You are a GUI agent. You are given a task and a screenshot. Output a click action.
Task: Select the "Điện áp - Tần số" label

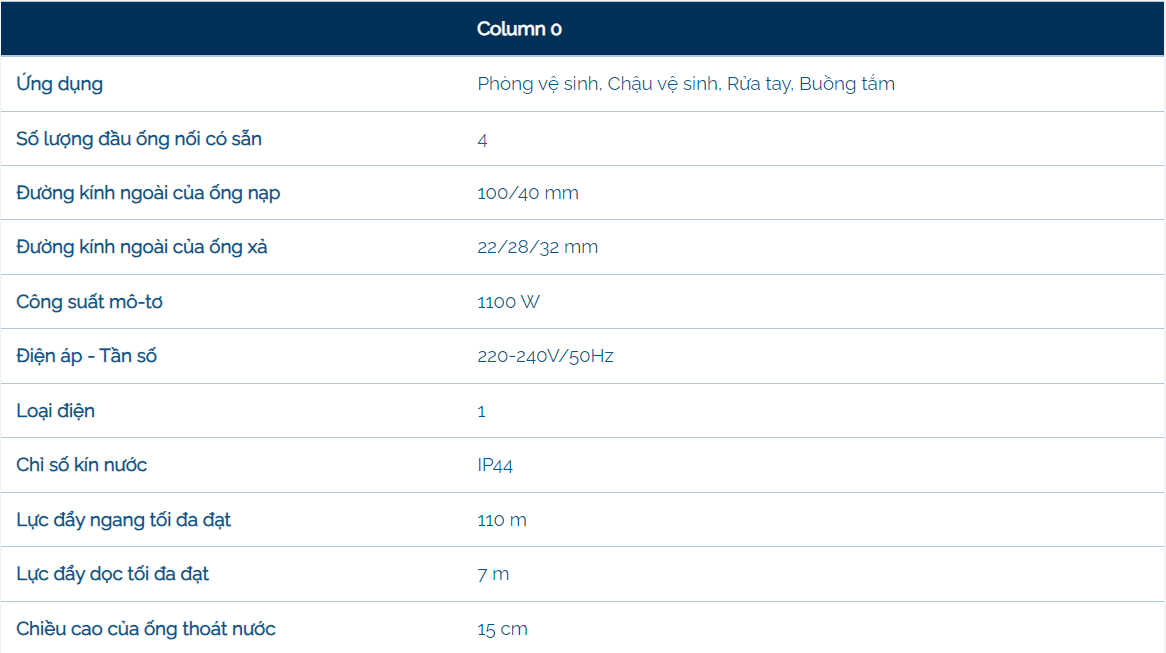(x=87, y=356)
